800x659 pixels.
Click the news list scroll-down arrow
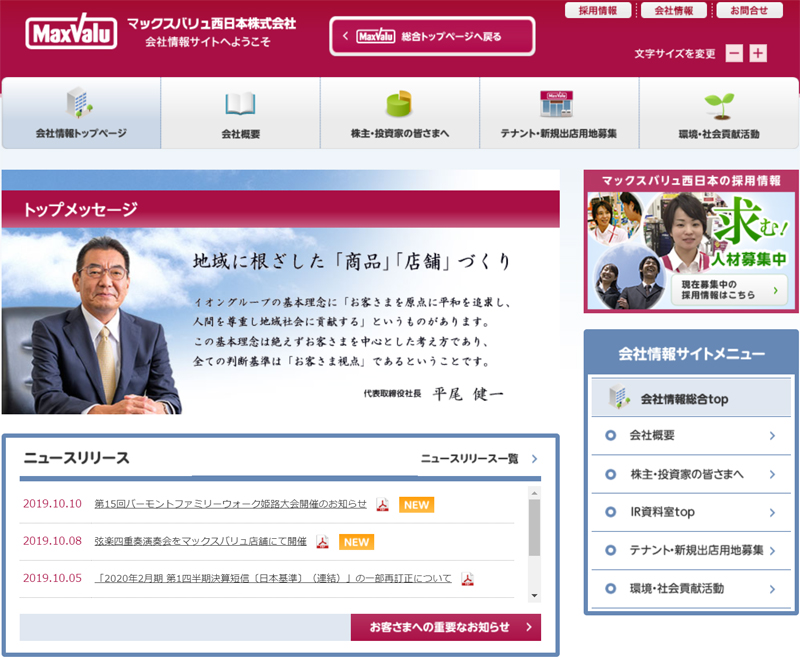tap(534, 595)
